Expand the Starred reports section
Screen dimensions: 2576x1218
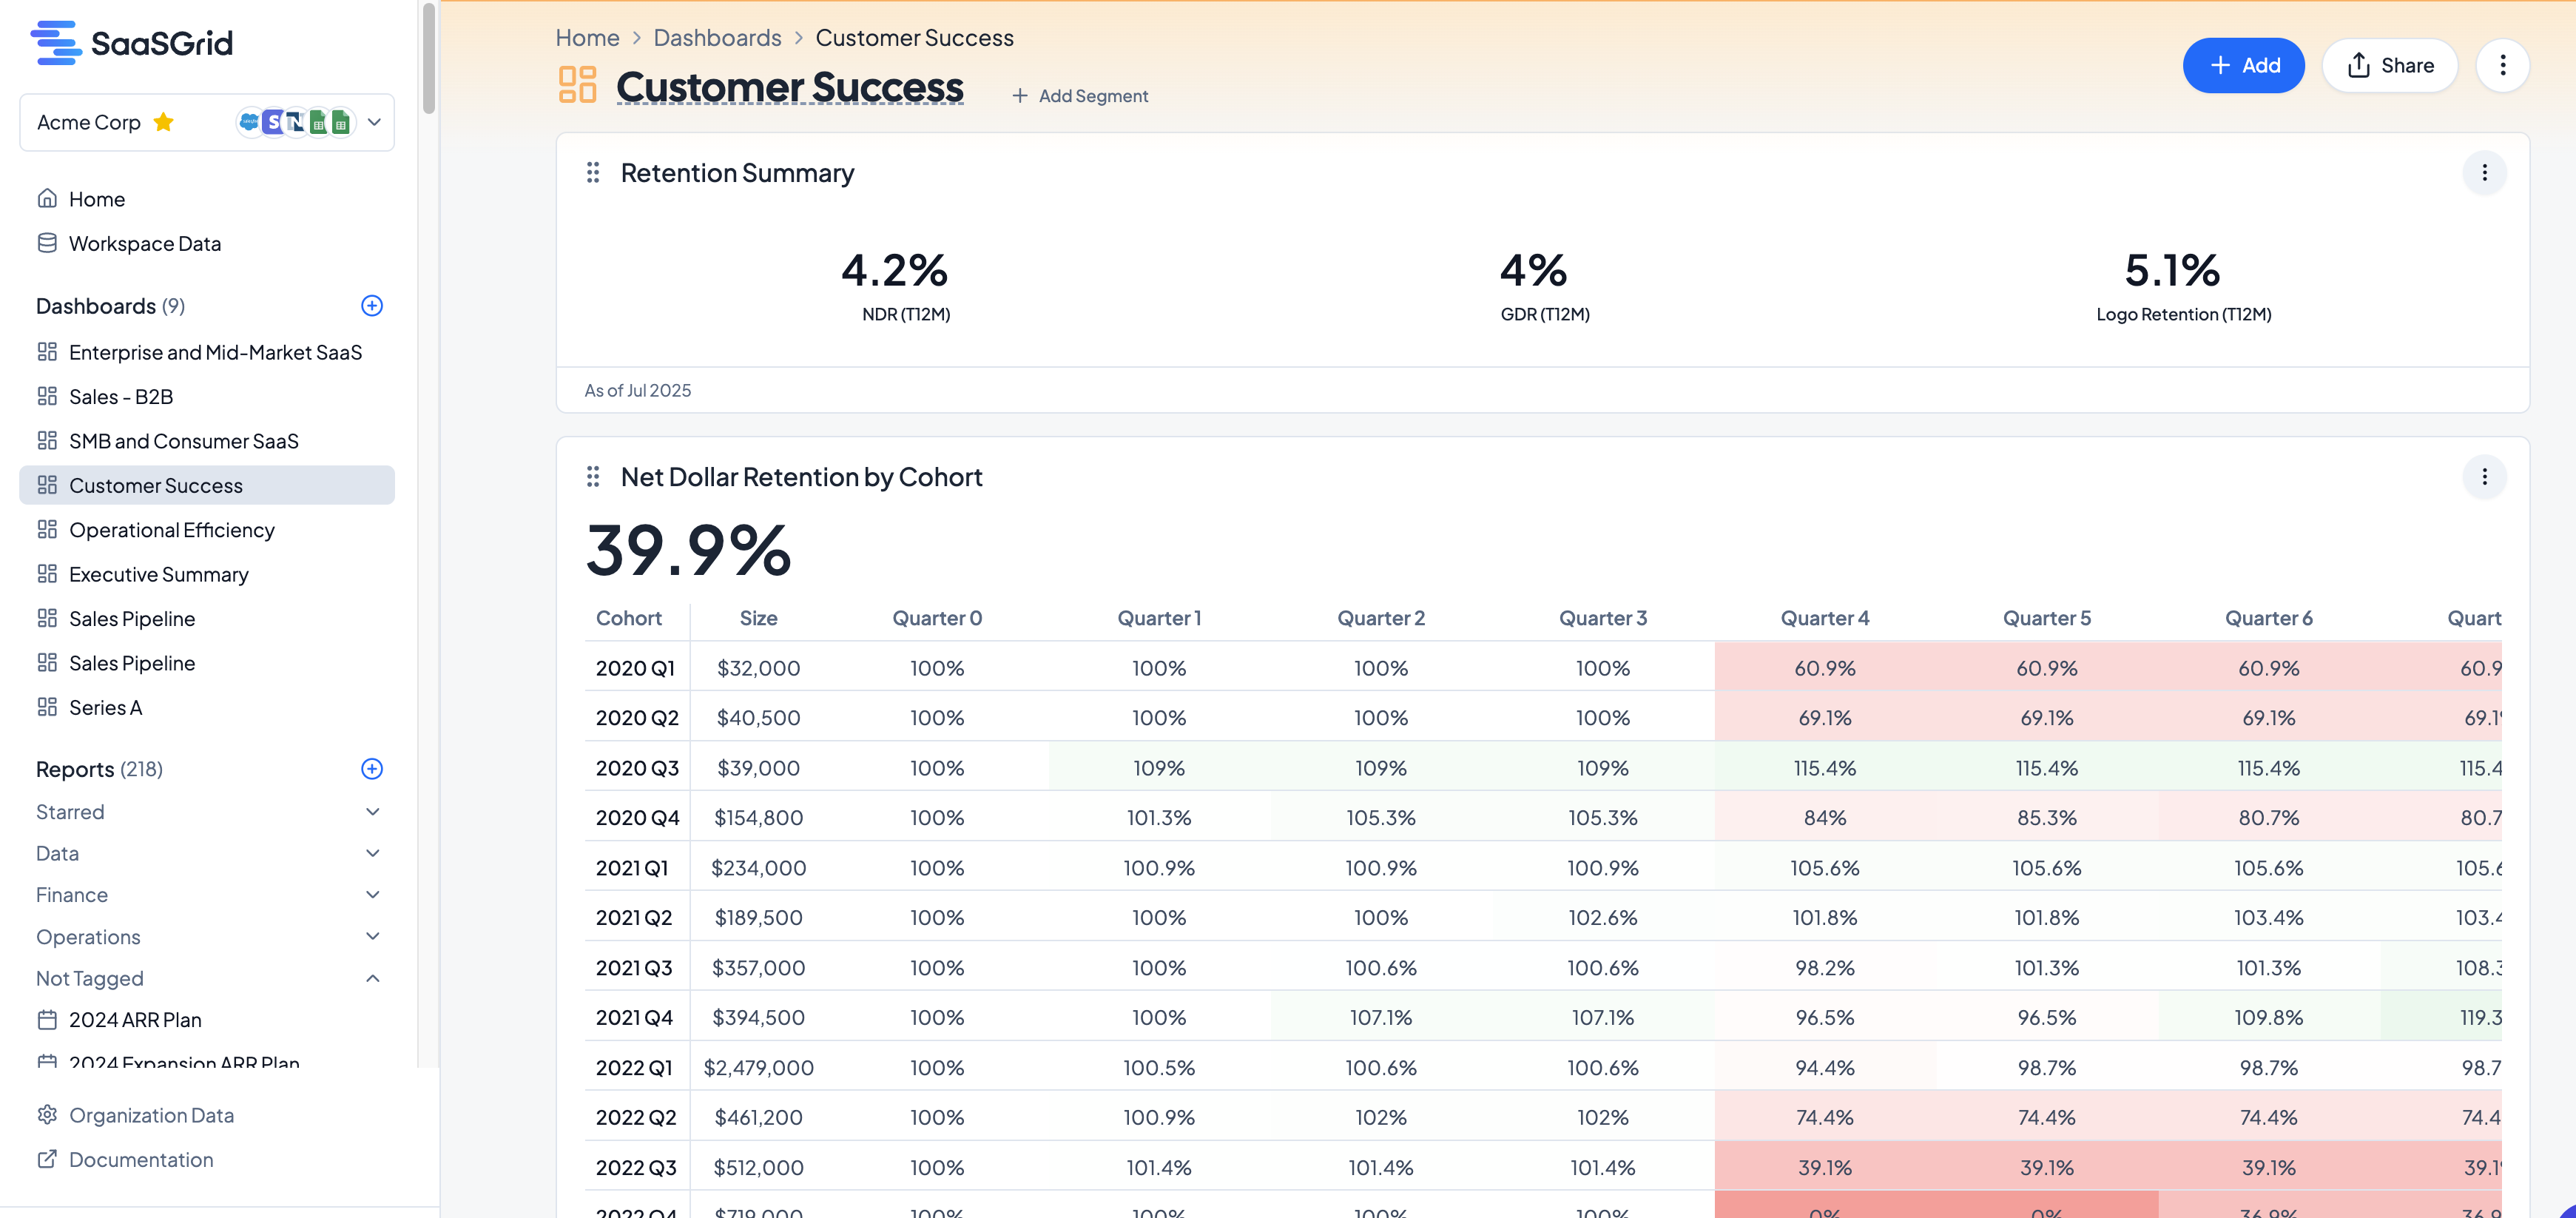click(x=372, y=812)
